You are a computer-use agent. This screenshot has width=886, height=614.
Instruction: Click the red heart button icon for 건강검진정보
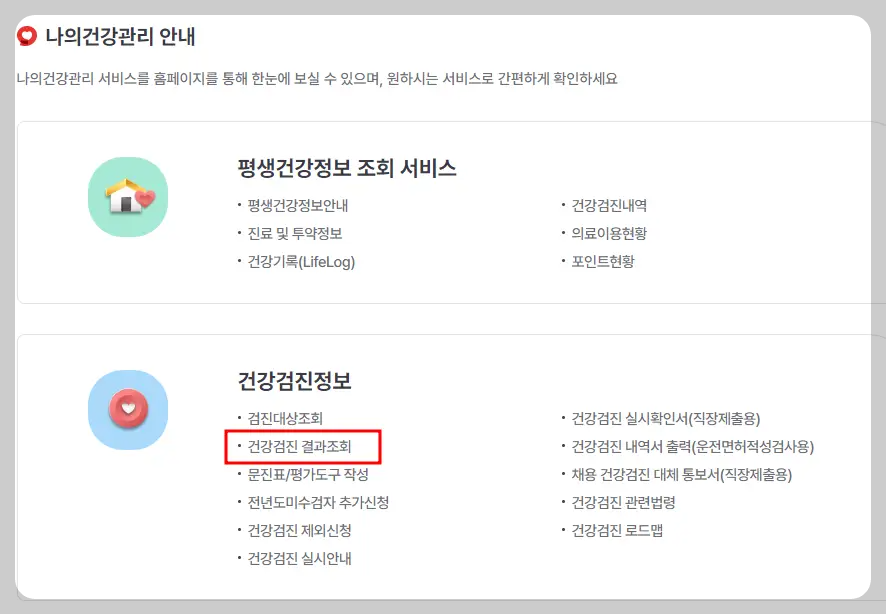(127, 409)
